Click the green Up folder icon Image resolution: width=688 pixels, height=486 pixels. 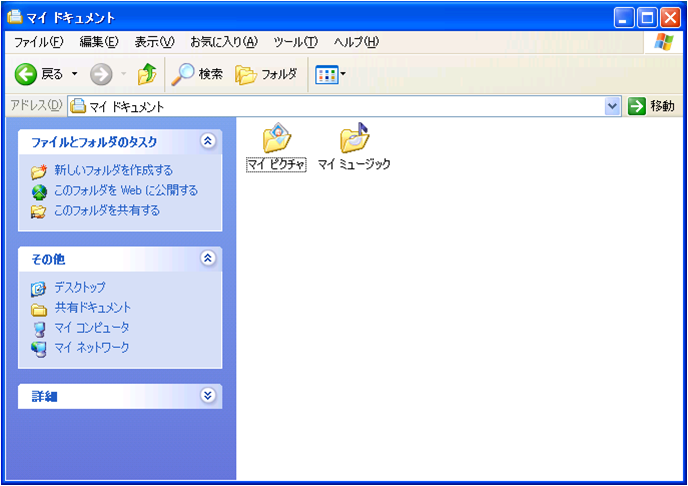tap(147, 74)
